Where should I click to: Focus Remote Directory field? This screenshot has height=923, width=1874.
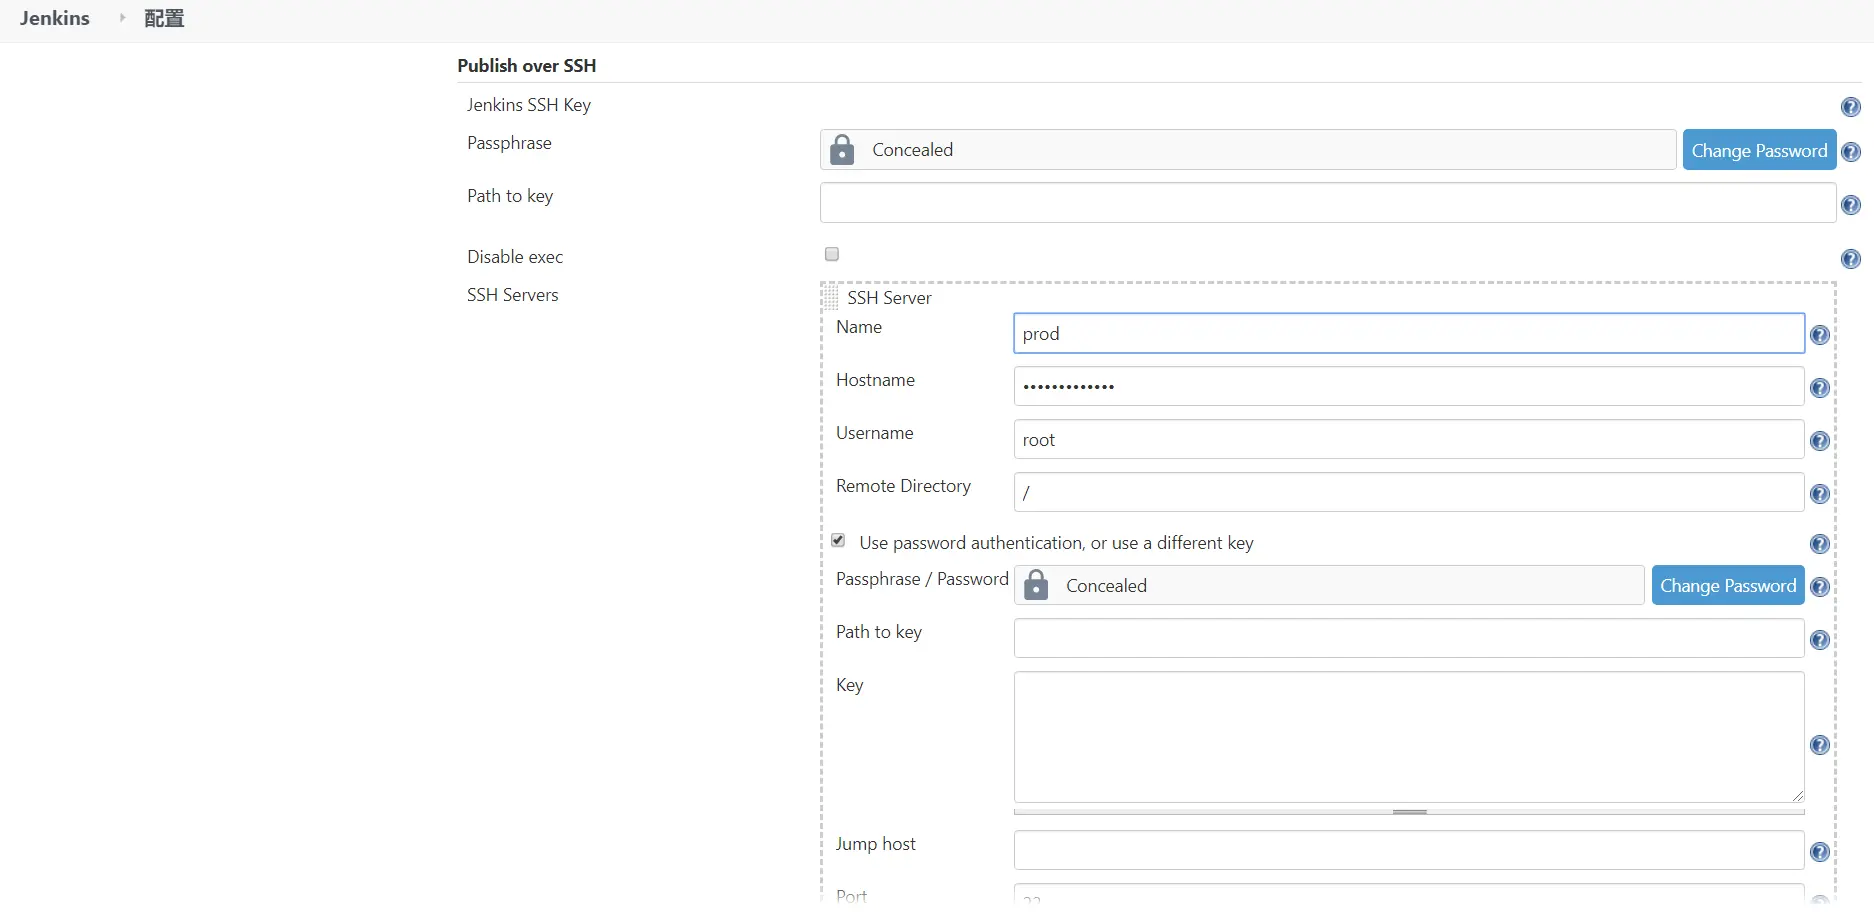pos(1409,492)
